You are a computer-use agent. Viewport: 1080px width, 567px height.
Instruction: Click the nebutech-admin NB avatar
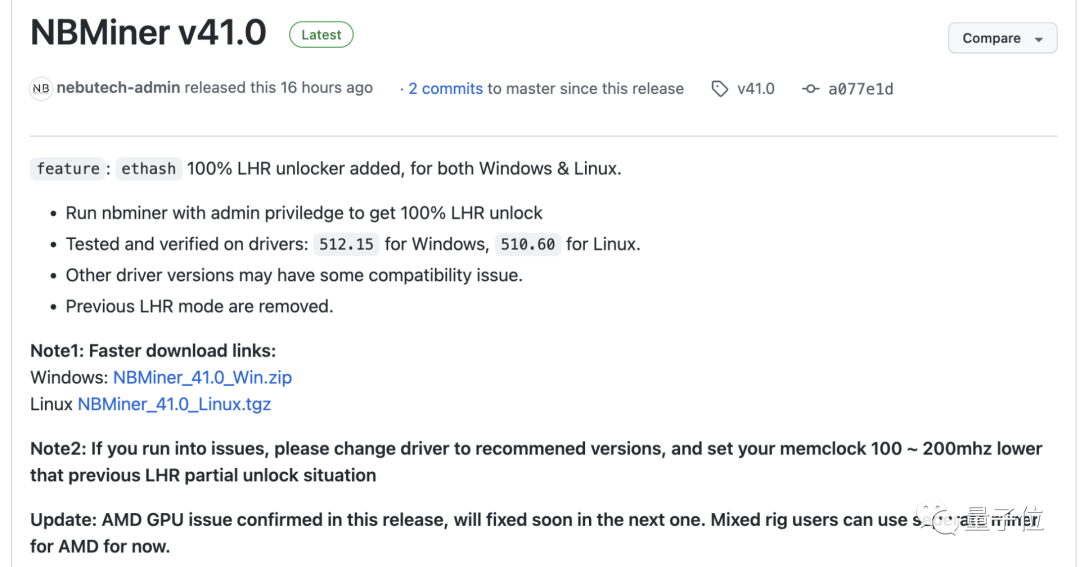41,88
